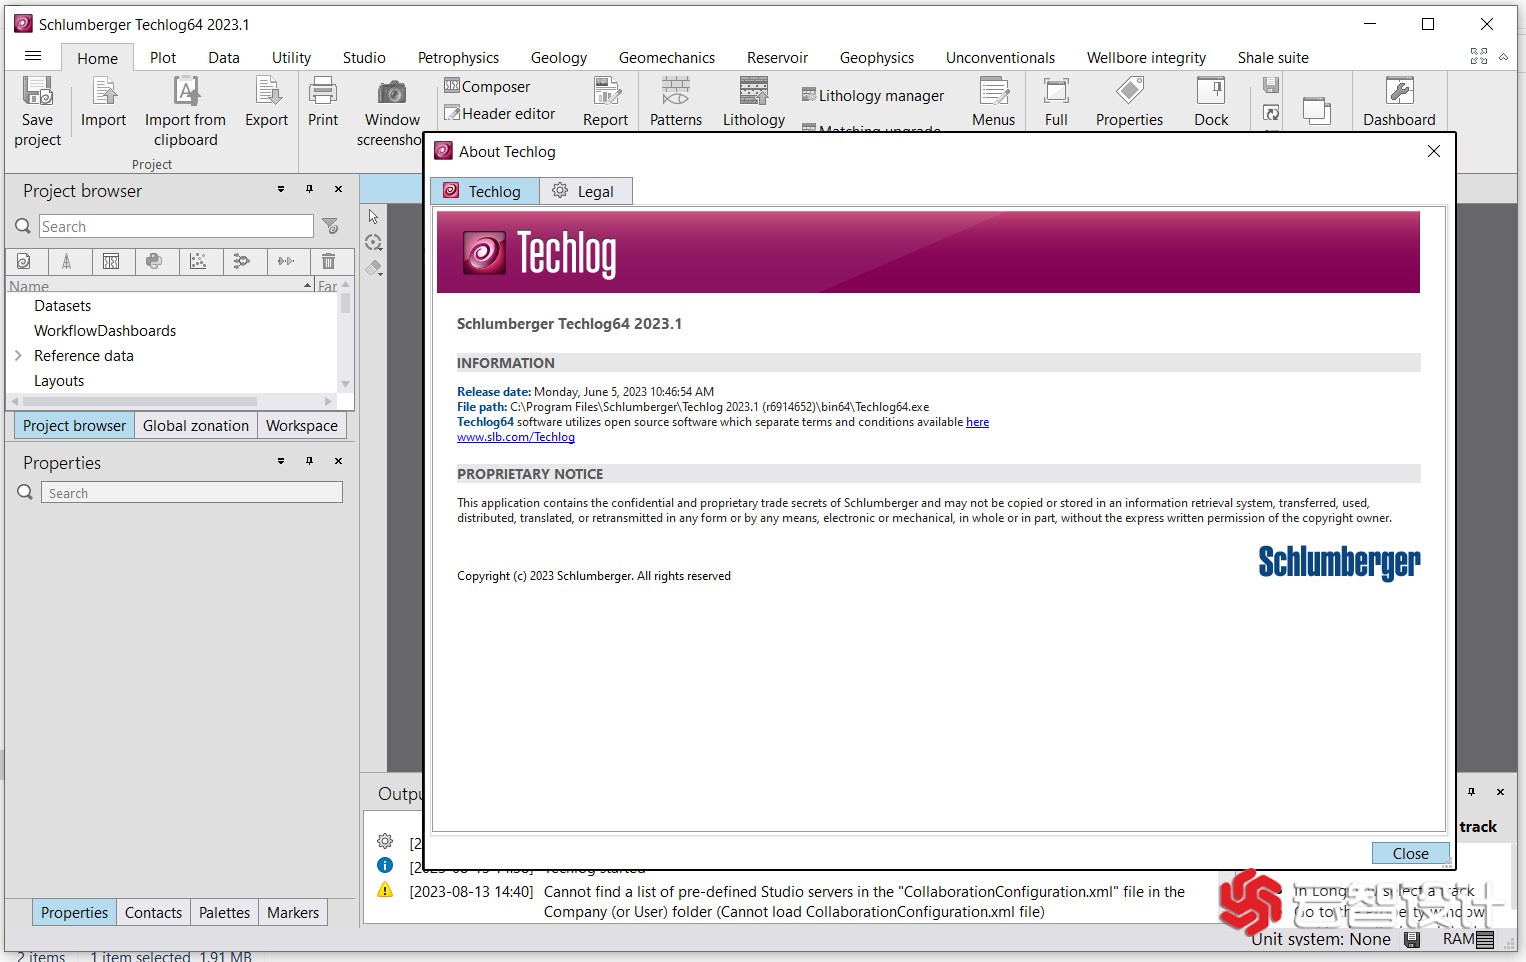Click the Project browser filter icon
The image size is (1526, 962).
330,227
